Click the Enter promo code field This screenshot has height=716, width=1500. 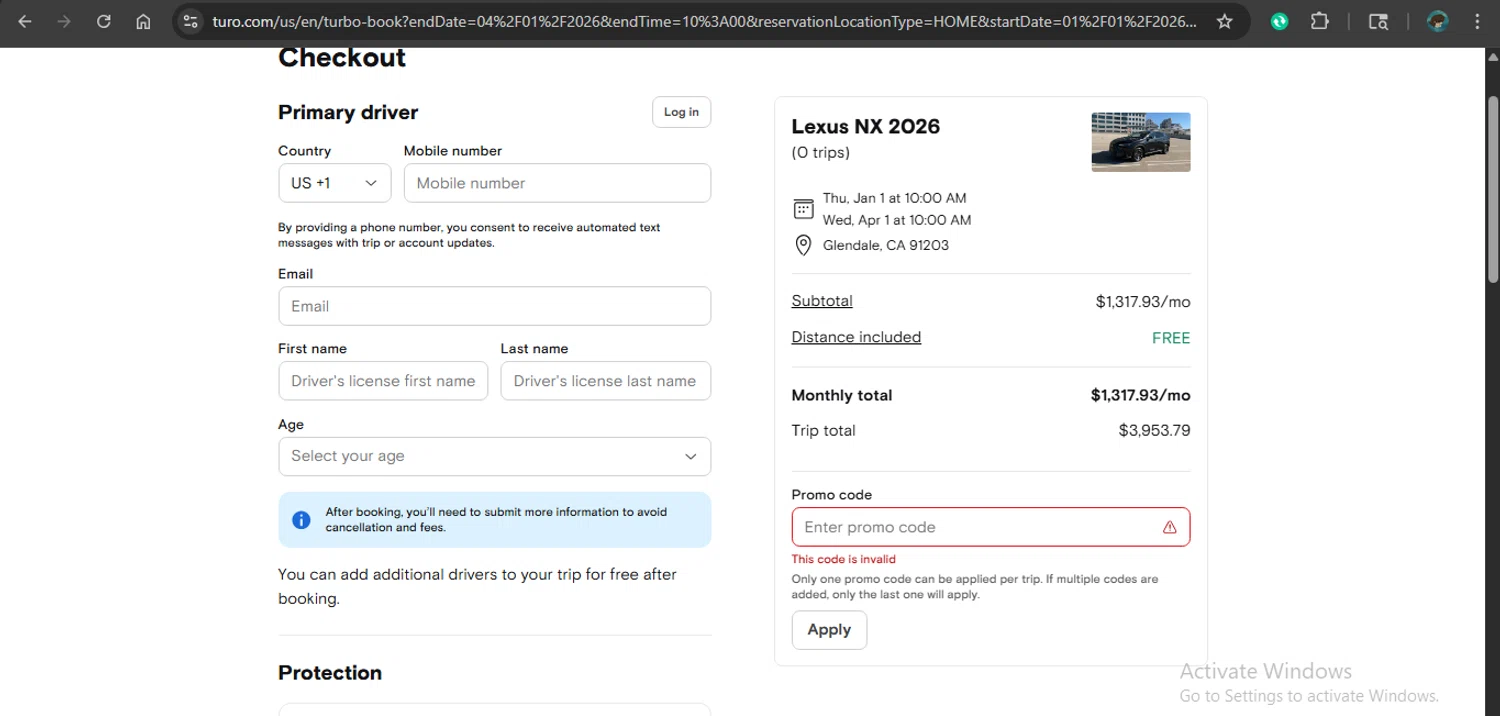pyautogui.click(x=975, y=527)
